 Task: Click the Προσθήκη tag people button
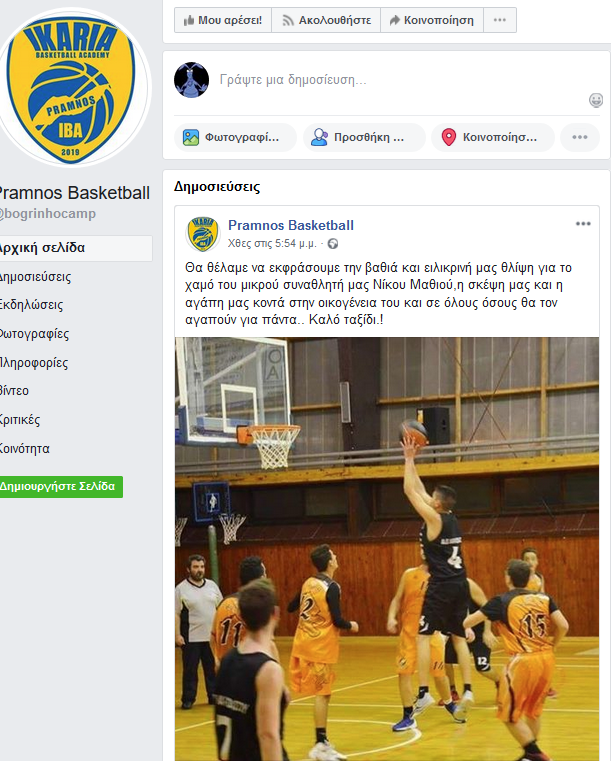point(364,137)
